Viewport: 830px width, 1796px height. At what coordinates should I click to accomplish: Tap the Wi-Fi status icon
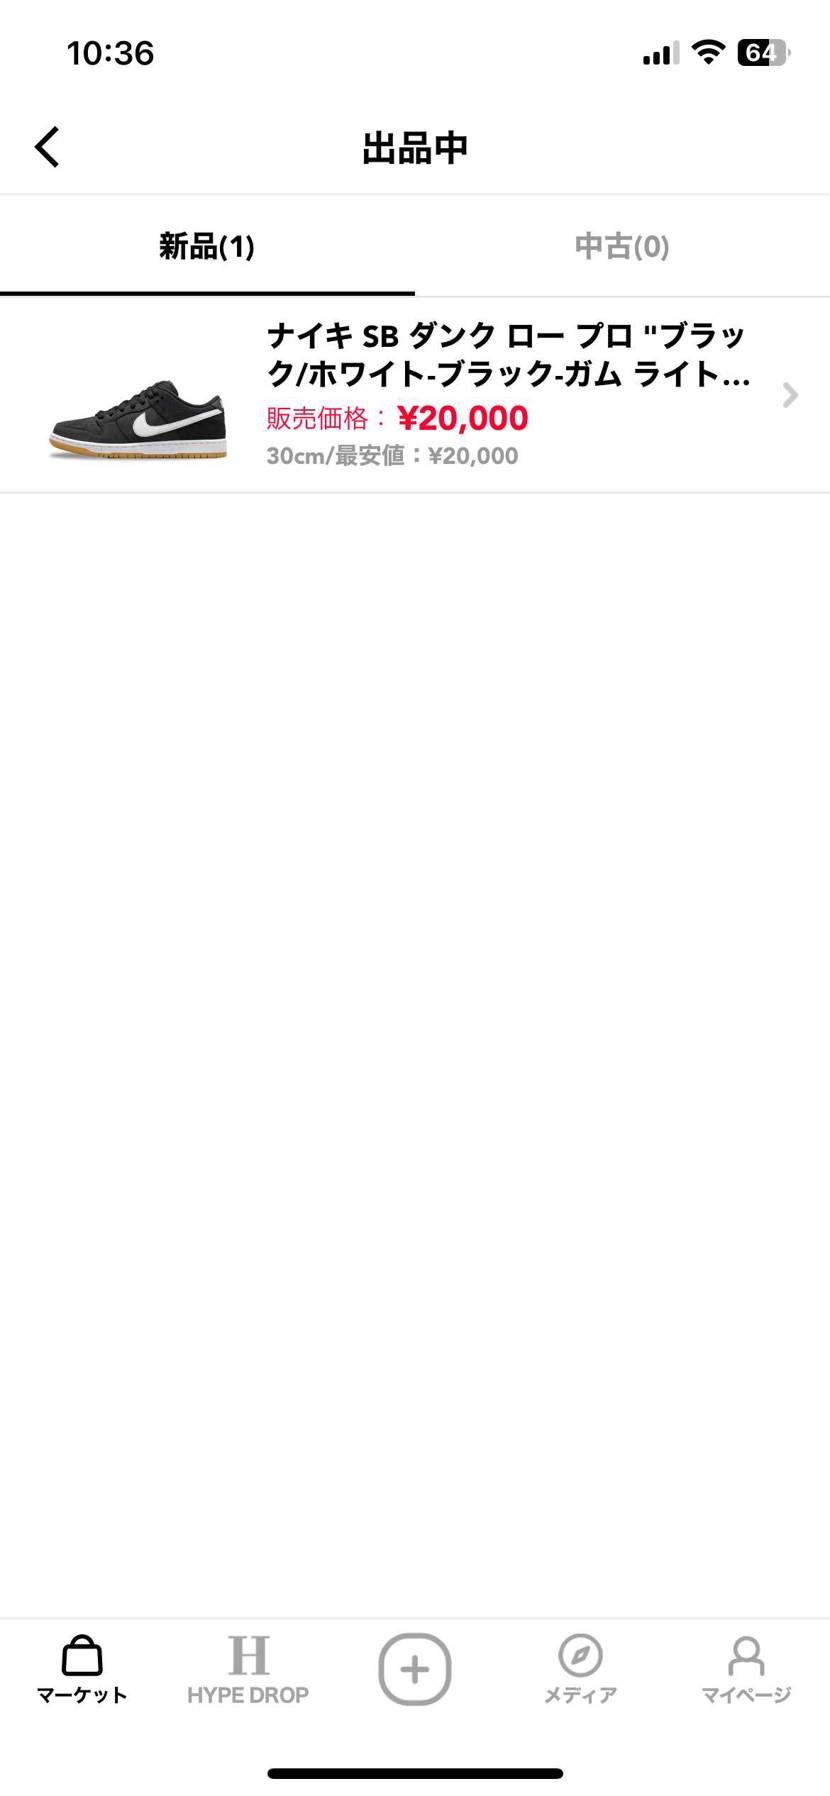[708, 53]
